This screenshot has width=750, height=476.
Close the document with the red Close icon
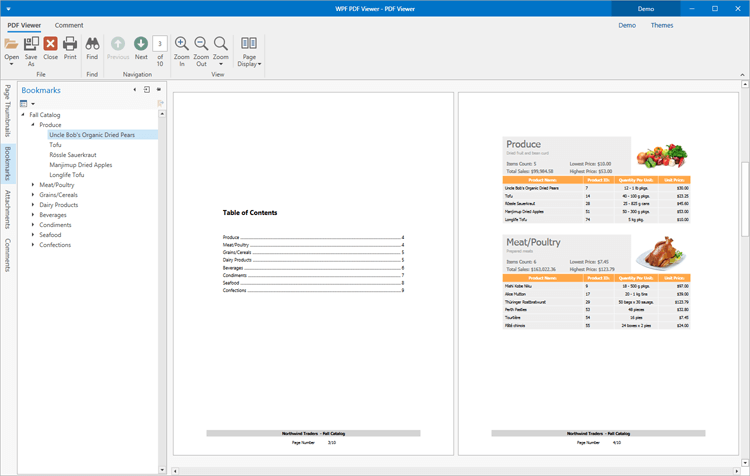50,45
